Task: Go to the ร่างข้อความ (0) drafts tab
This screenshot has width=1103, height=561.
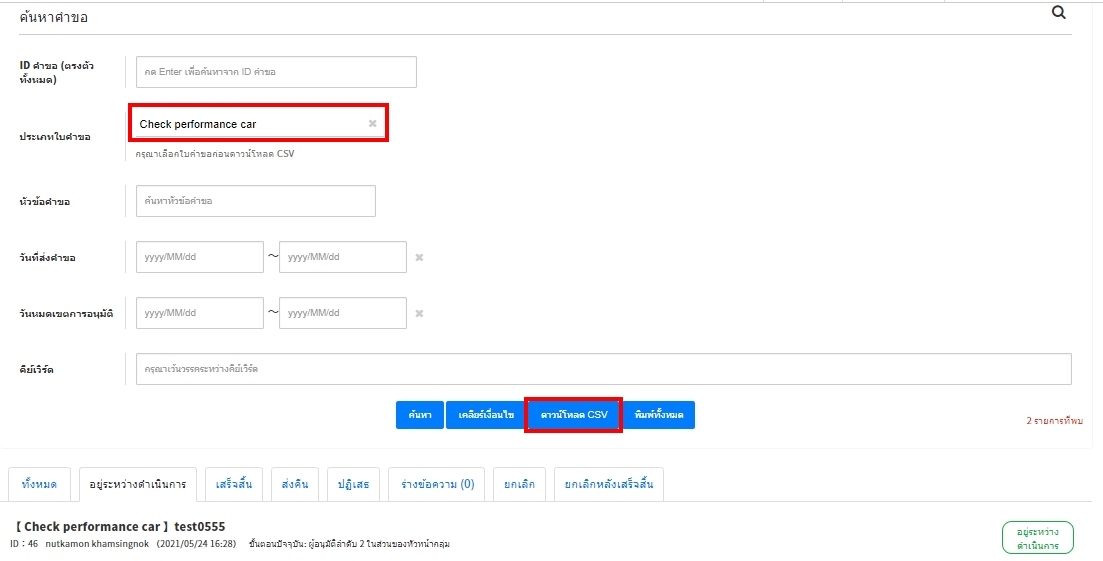Action: pyautogui.click(x=437, y=484)
